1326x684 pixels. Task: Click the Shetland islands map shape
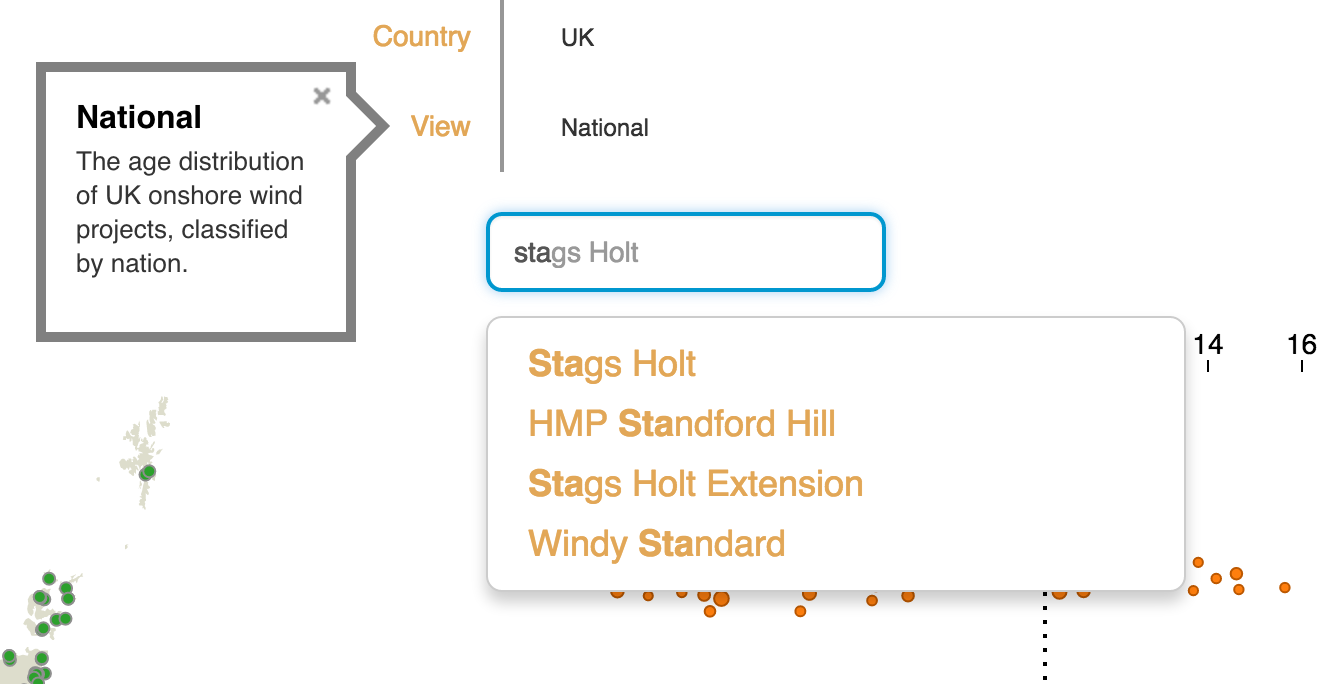145,445
